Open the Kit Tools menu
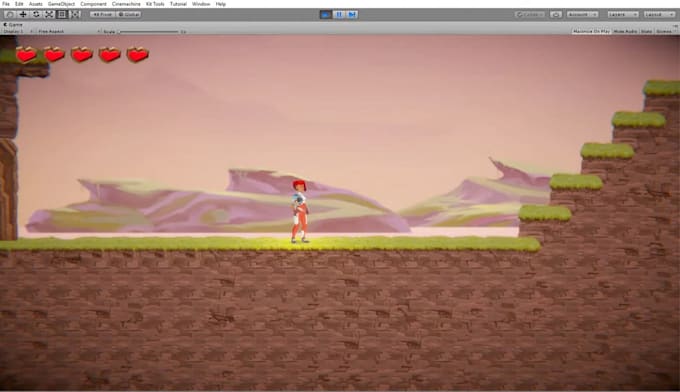The image size is (680, 392). click(155, 4)
